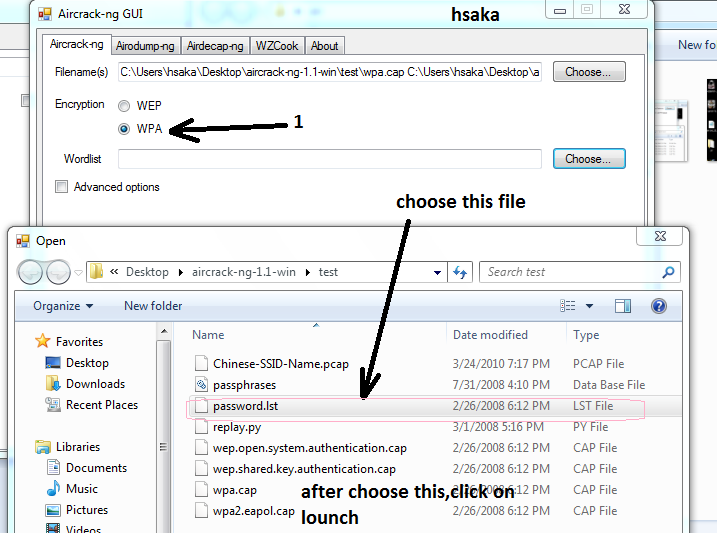Expand the address bar path history dropdown
The width and height of the screenshot is (717, 533).
pos(437,272)
